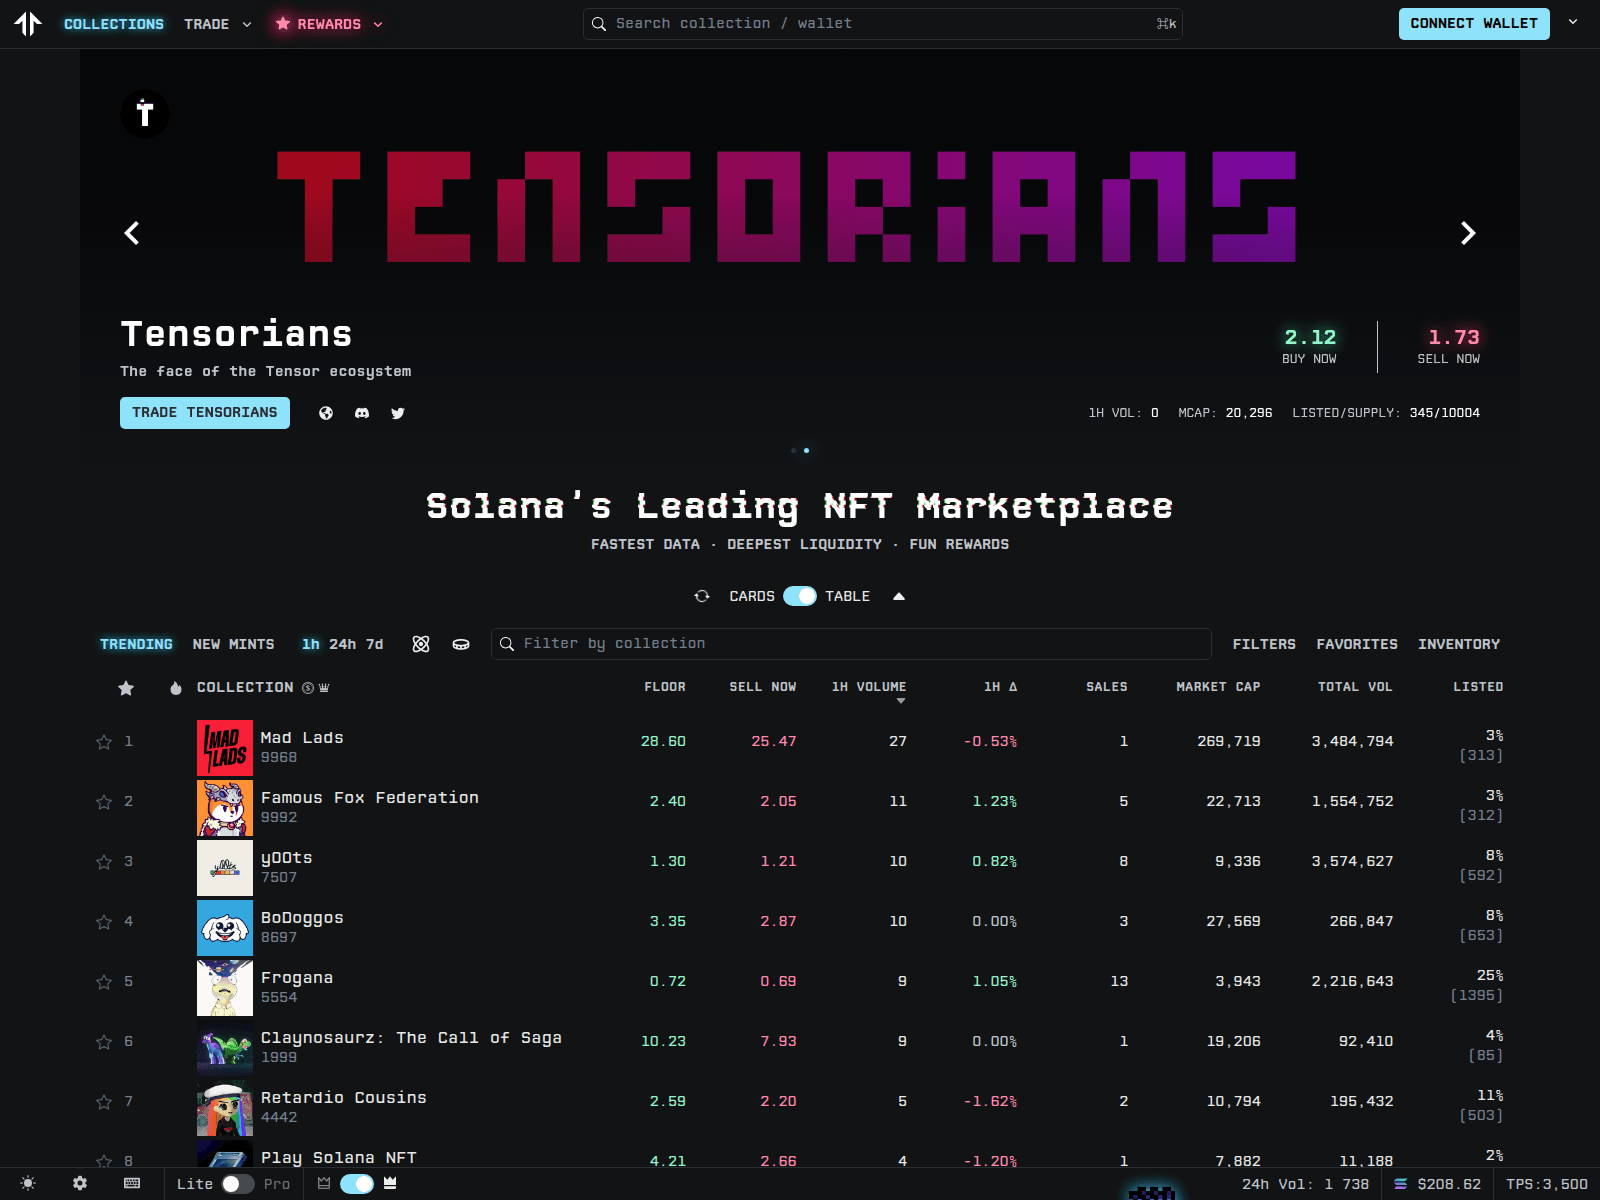1600x1200 pixels.
Task: Open the BoDoggos collection thumbnail
Action: (225, 928)
